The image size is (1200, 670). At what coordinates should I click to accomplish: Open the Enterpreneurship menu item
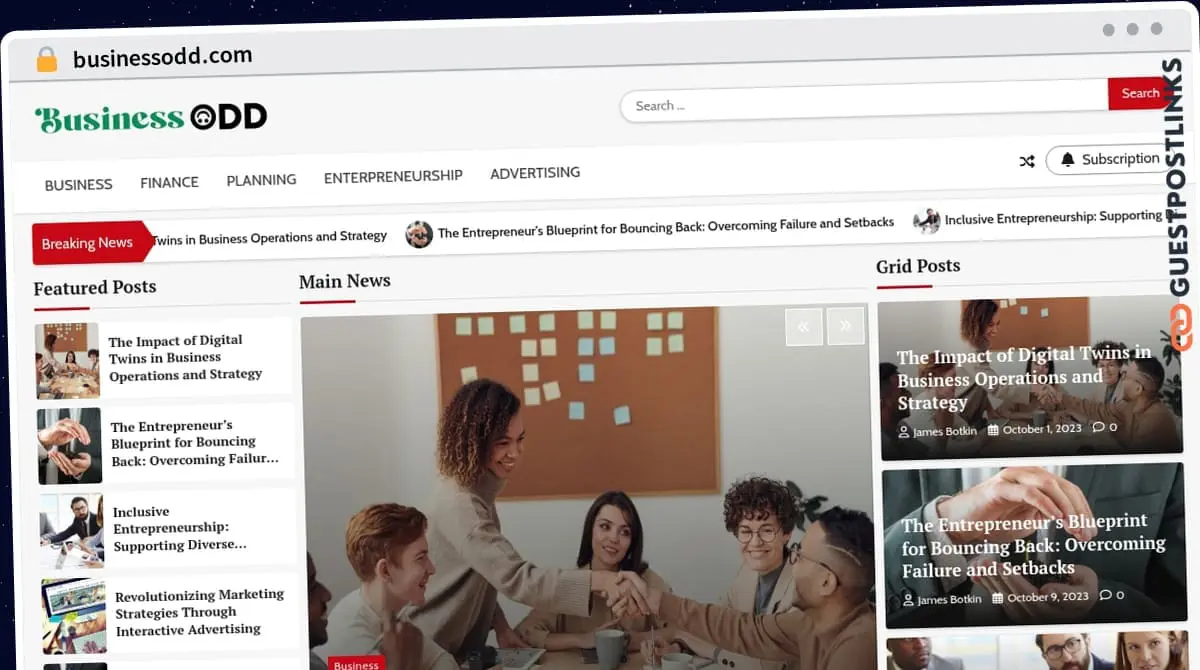point(393,176)
